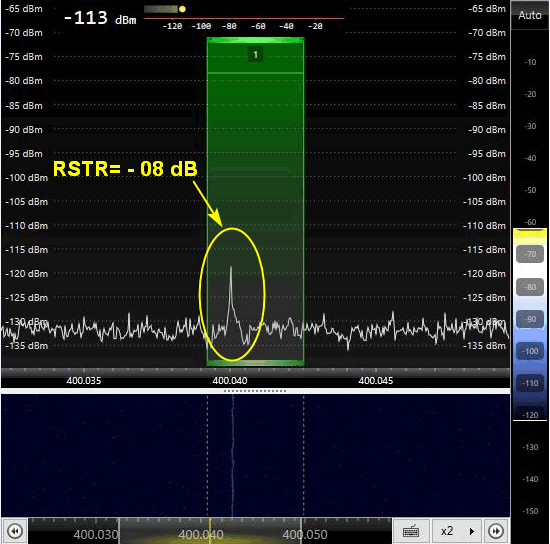This screenshot has height=544, width=550.
Task: Click the 400.035 frequency label on axis
Action: pyautogui.click(x=84, y=381)
